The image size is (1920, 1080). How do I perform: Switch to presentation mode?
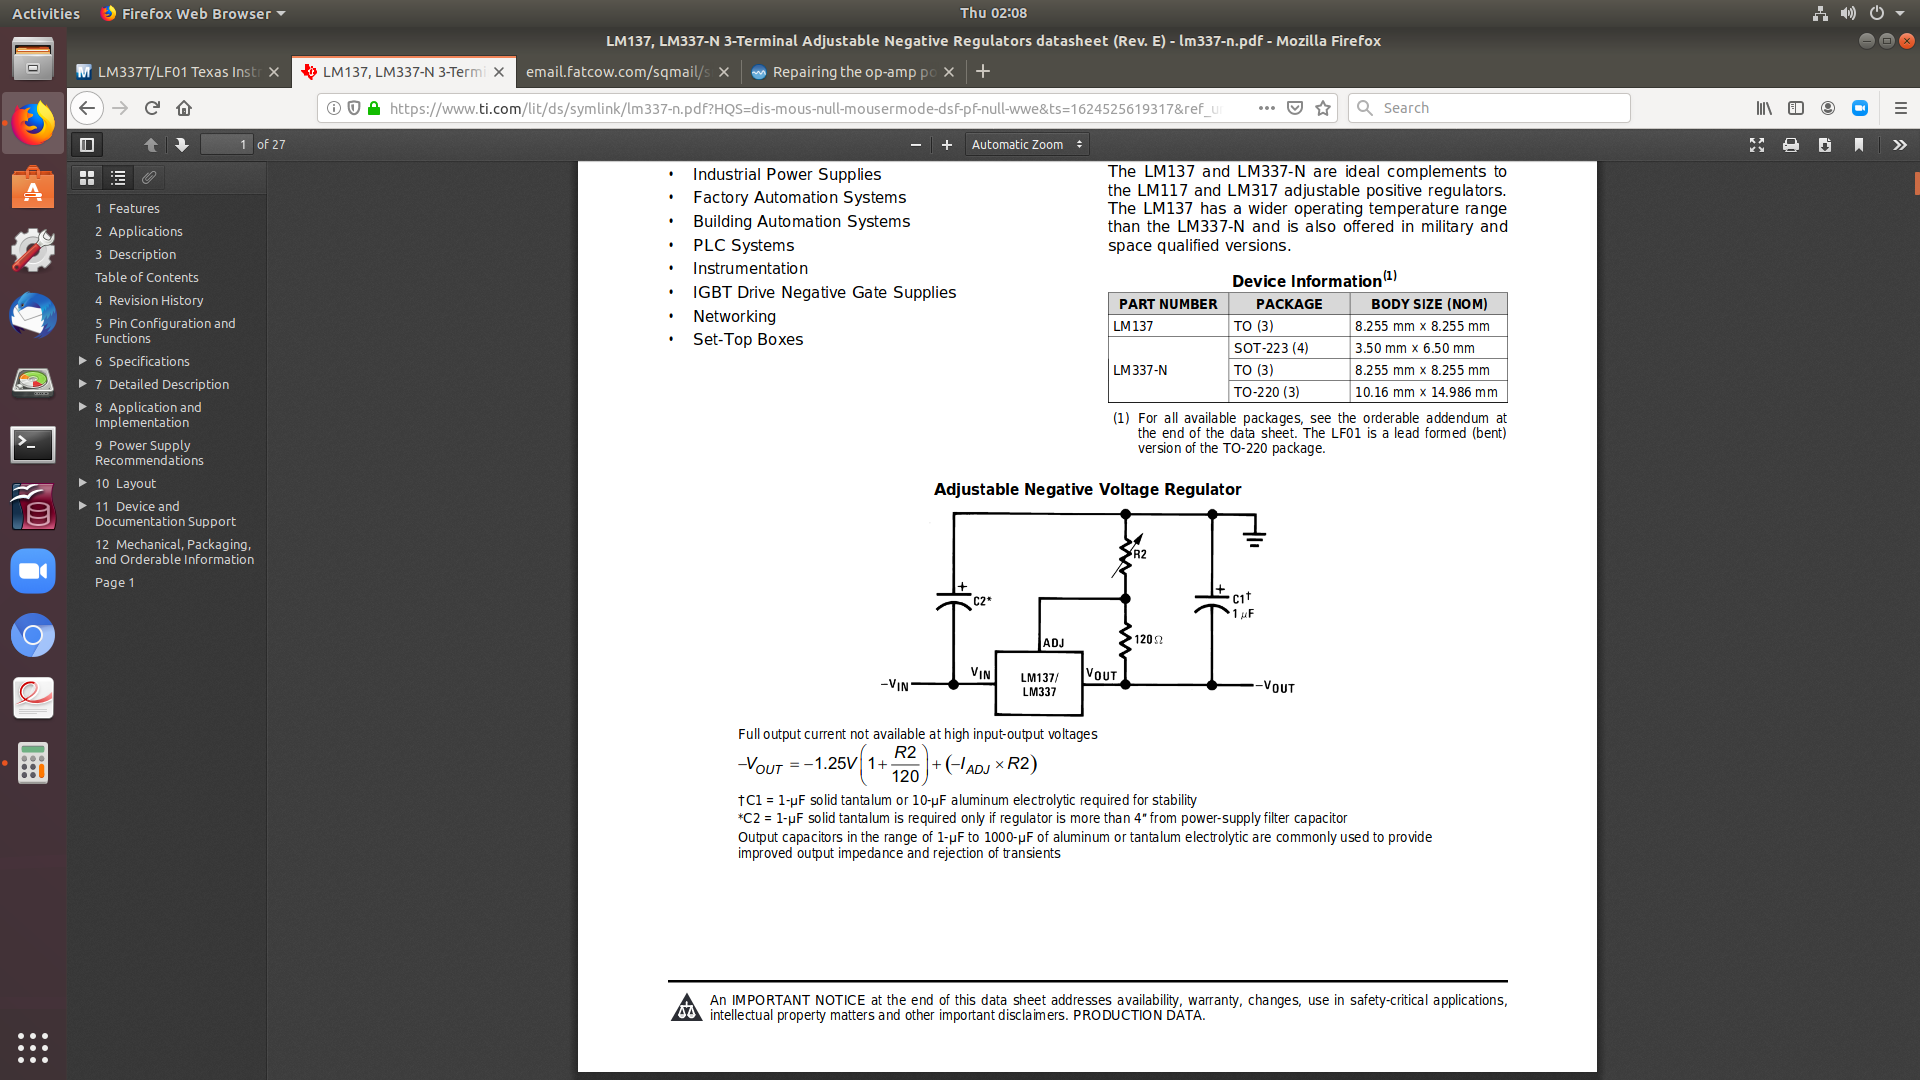[x=1757, y=145]
